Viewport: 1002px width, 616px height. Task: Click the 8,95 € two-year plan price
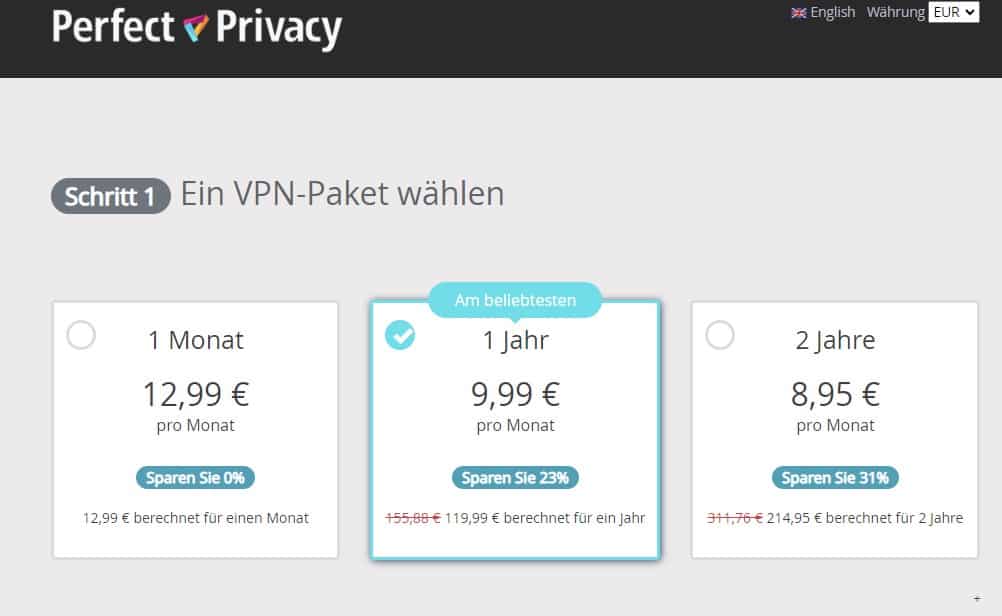835,394
